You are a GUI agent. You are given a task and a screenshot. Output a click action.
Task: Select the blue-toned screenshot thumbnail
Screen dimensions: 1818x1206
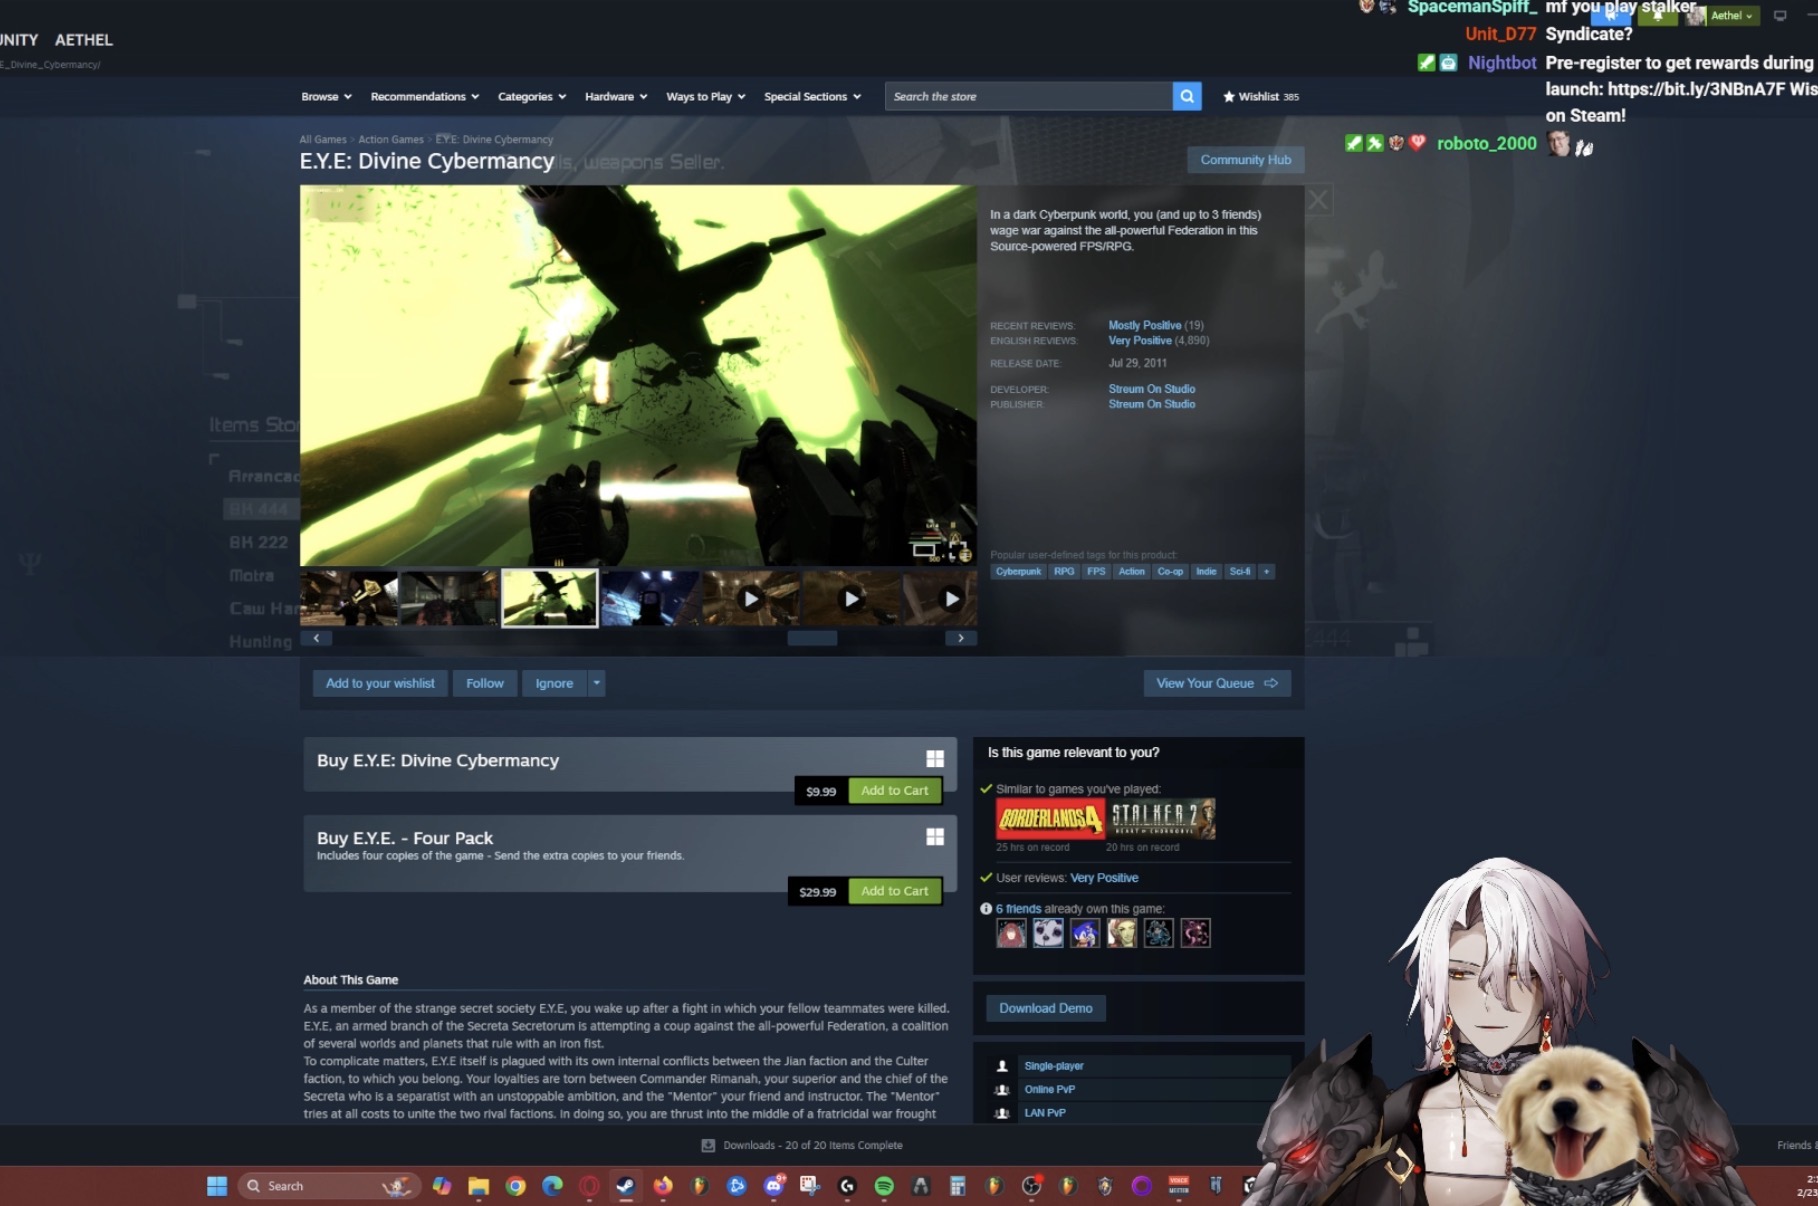click(x=650, y=598)
